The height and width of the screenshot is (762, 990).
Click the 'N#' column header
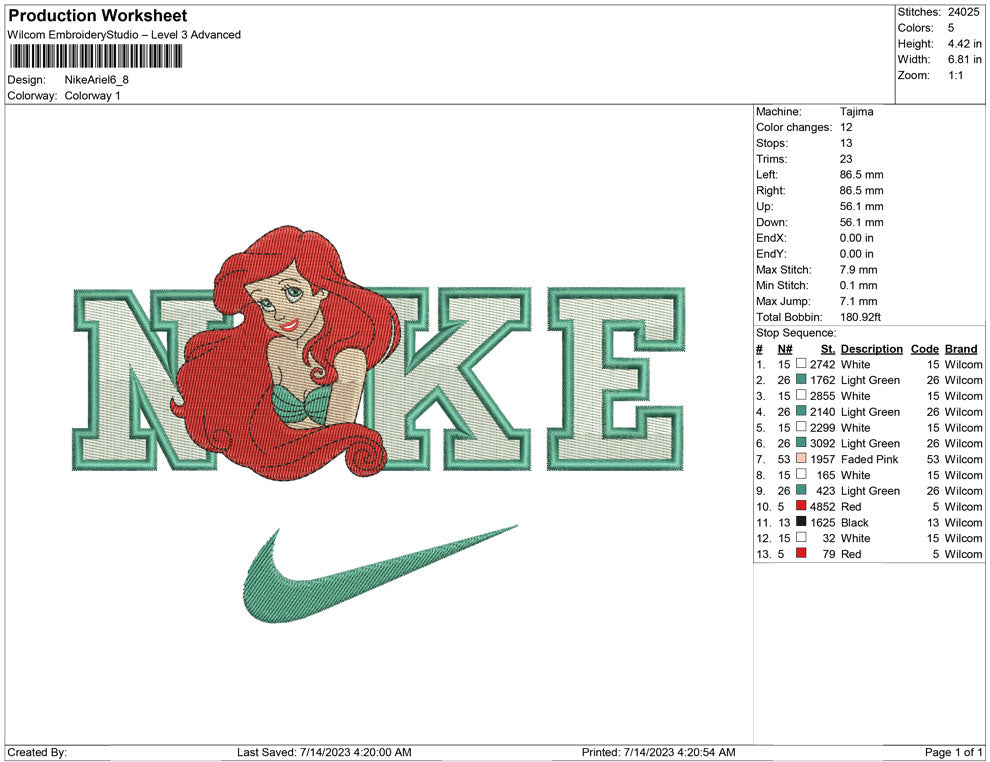(785, 348)
